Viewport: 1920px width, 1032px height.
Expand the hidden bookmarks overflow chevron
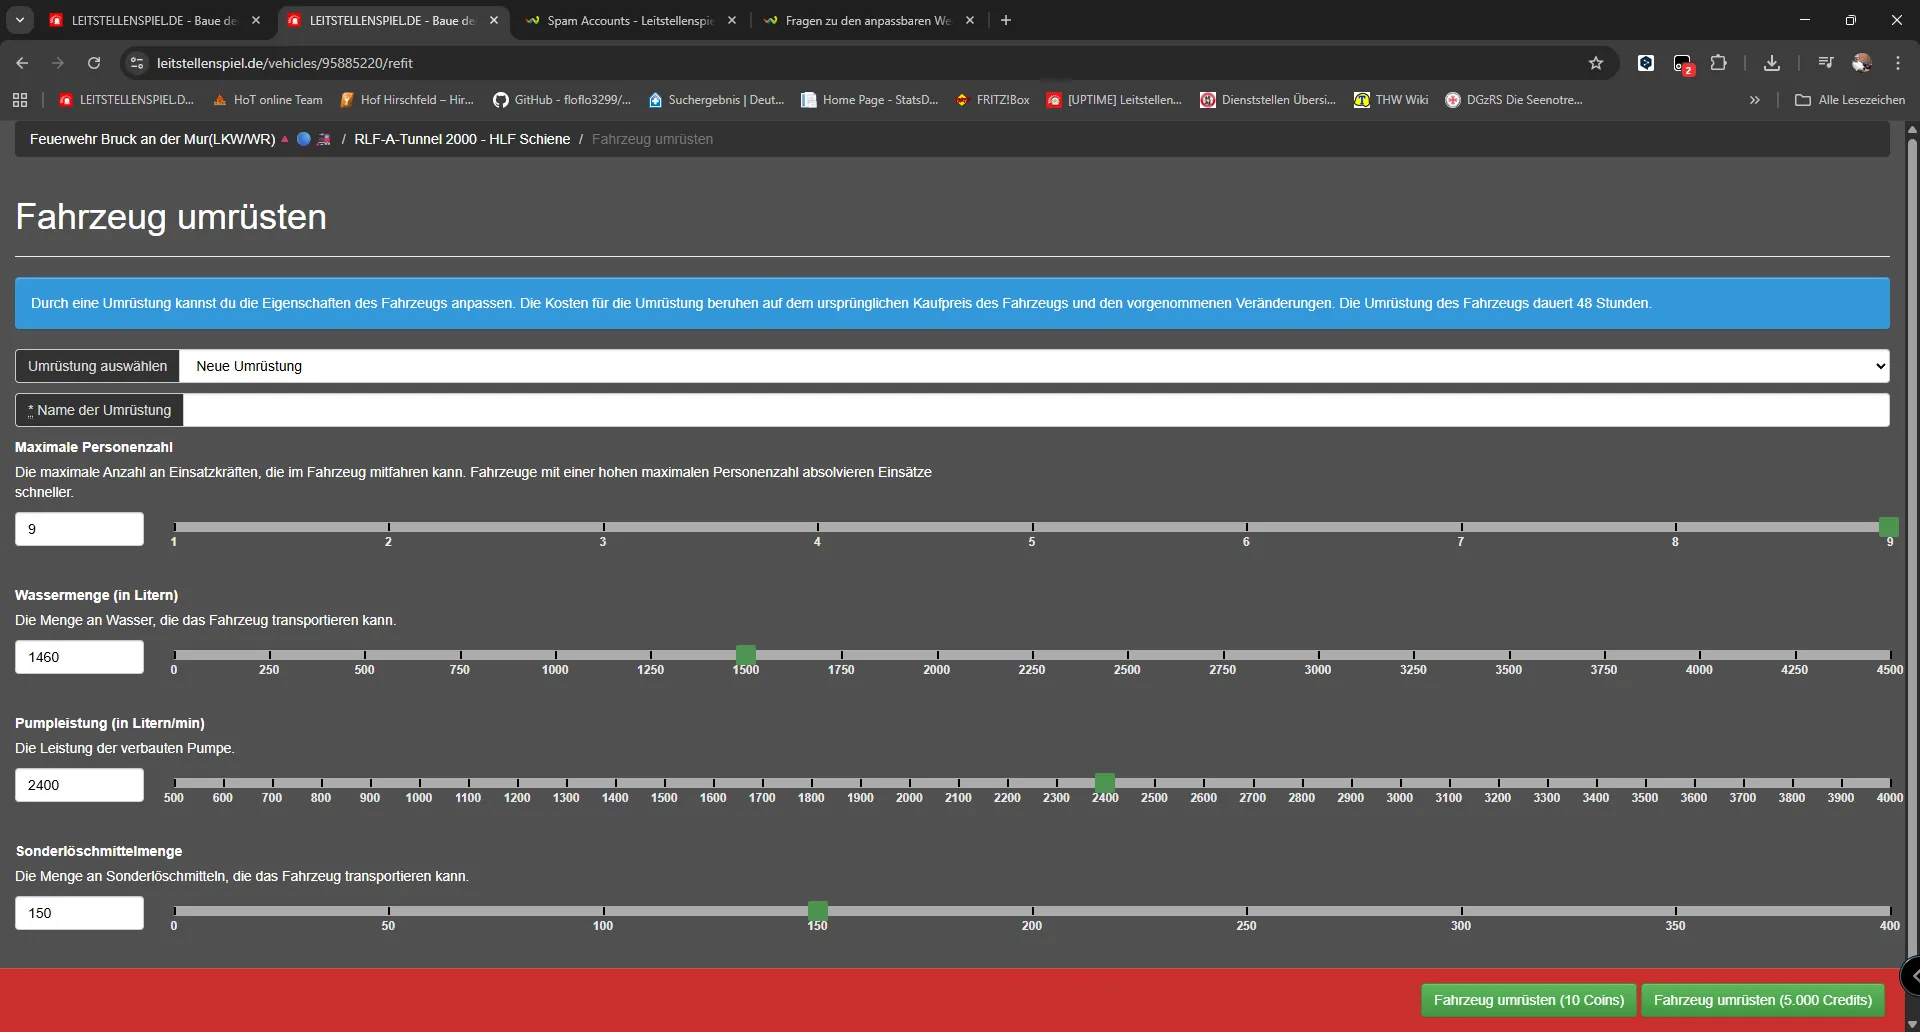click(x=1754, y=100)
